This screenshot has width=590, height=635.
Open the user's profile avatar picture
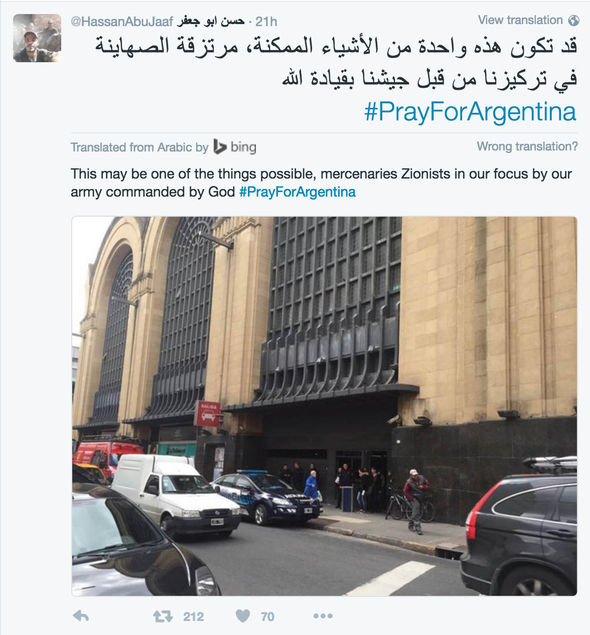pyautogui.click(x=37, y=38)
